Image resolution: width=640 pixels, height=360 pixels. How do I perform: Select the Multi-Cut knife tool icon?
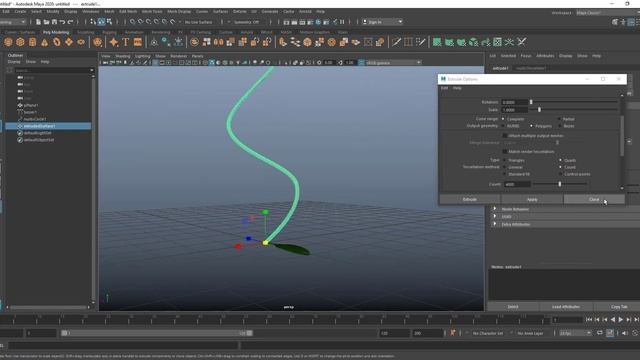[396, 42]
